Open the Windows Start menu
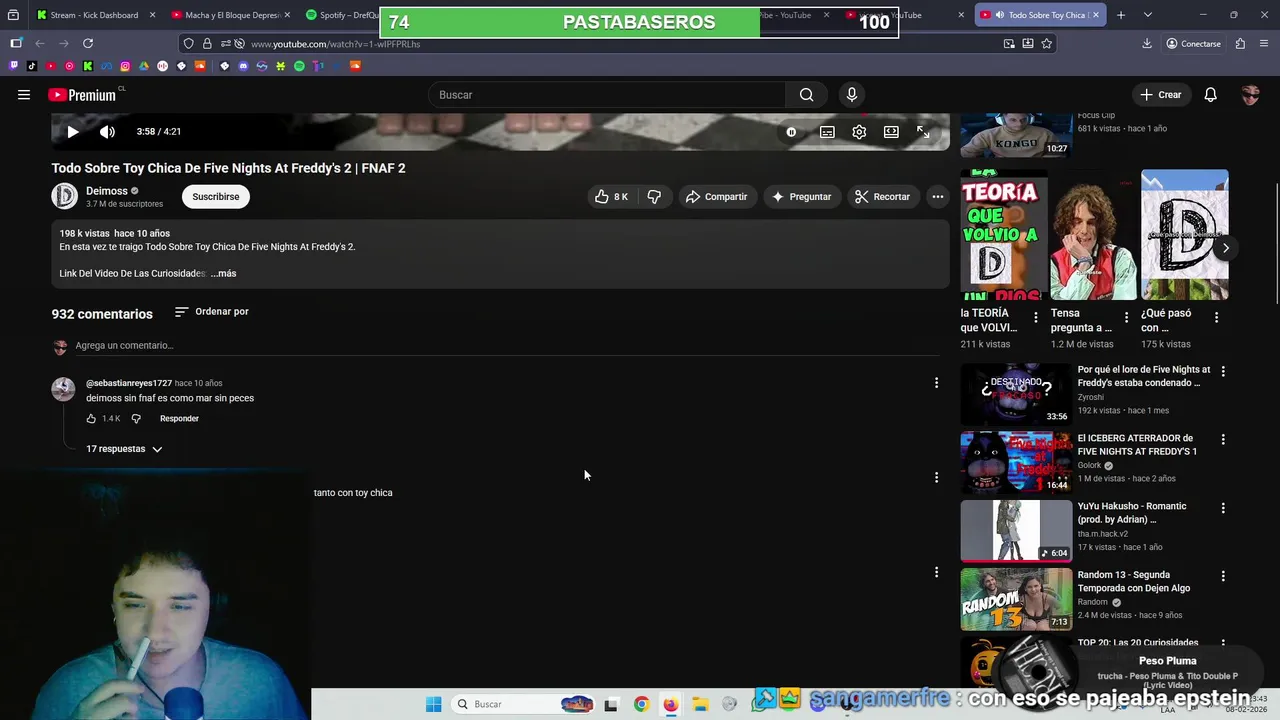Viewport: 1280px width, 720px height. click(433, 705)
